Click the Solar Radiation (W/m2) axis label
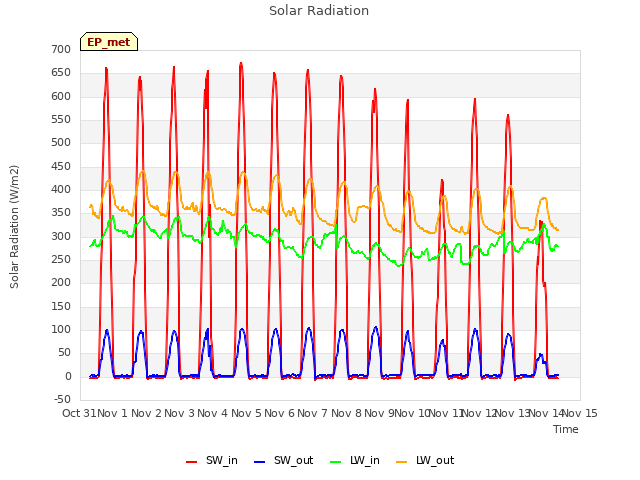Image resolution: width=640 pixels, height=480 pixels. click(x=14, y=227)
